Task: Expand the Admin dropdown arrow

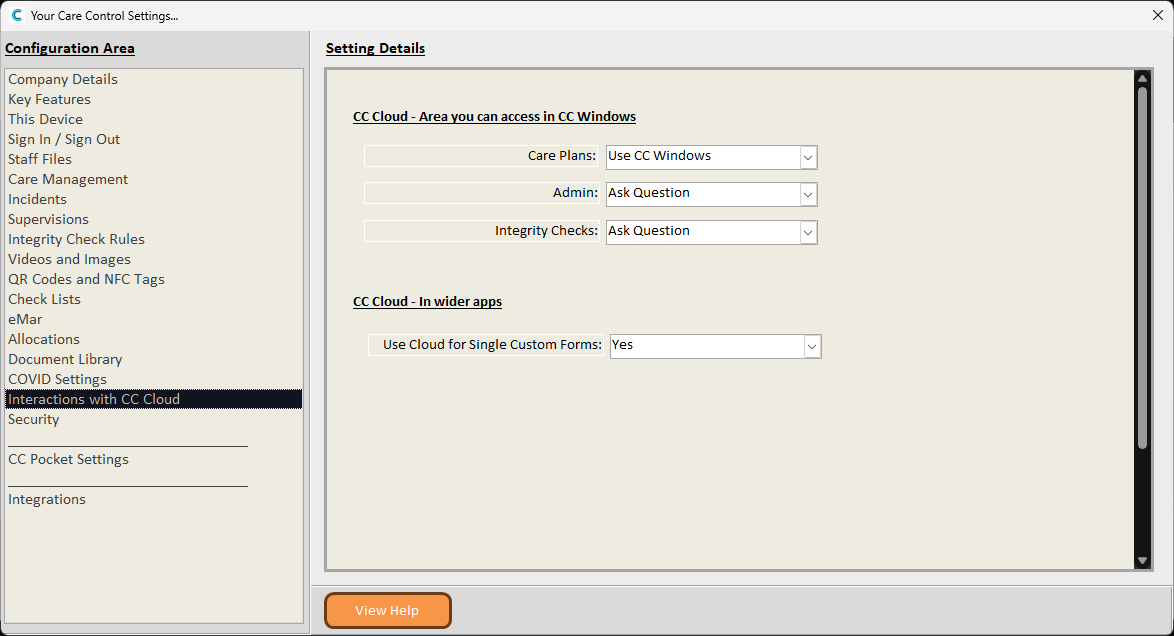Action: [808, 195]
